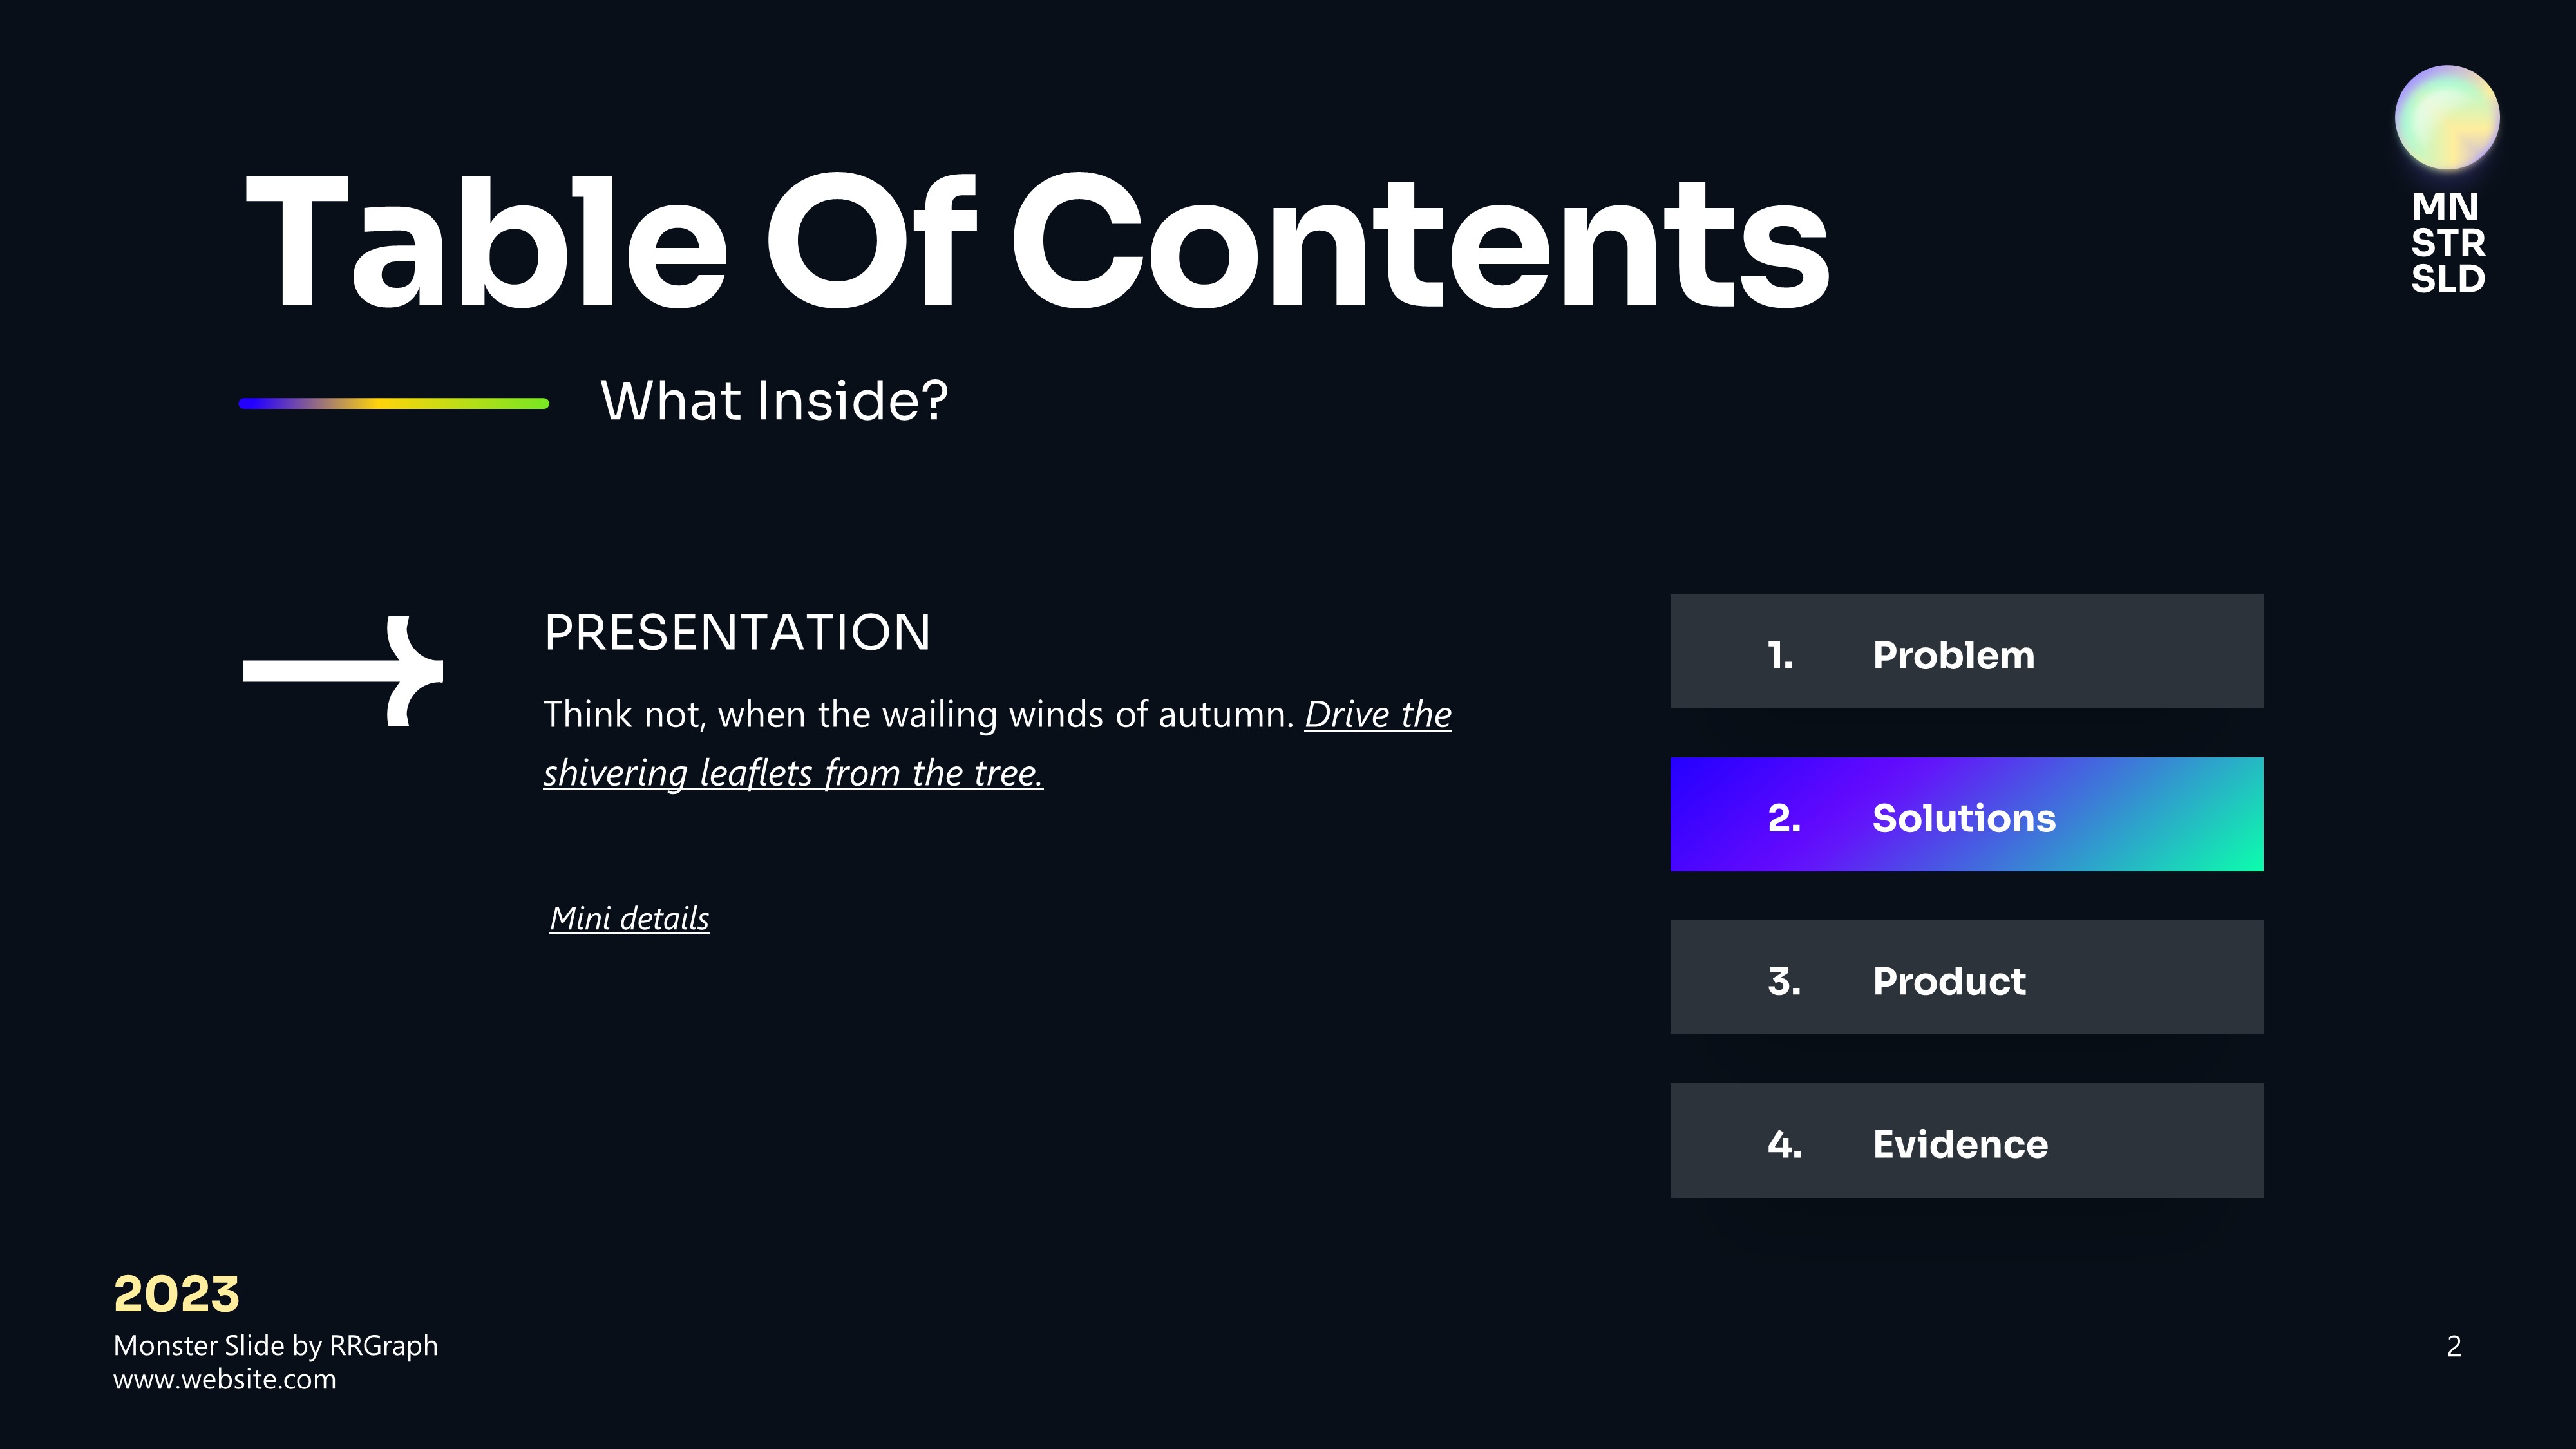Click the MN STR SLD logo text
2576x1449 pixels.
point(2447,243)
